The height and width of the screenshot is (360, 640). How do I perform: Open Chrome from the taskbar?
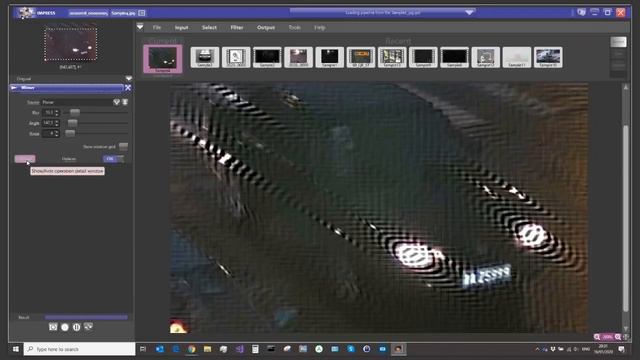(x=191, y=349)
